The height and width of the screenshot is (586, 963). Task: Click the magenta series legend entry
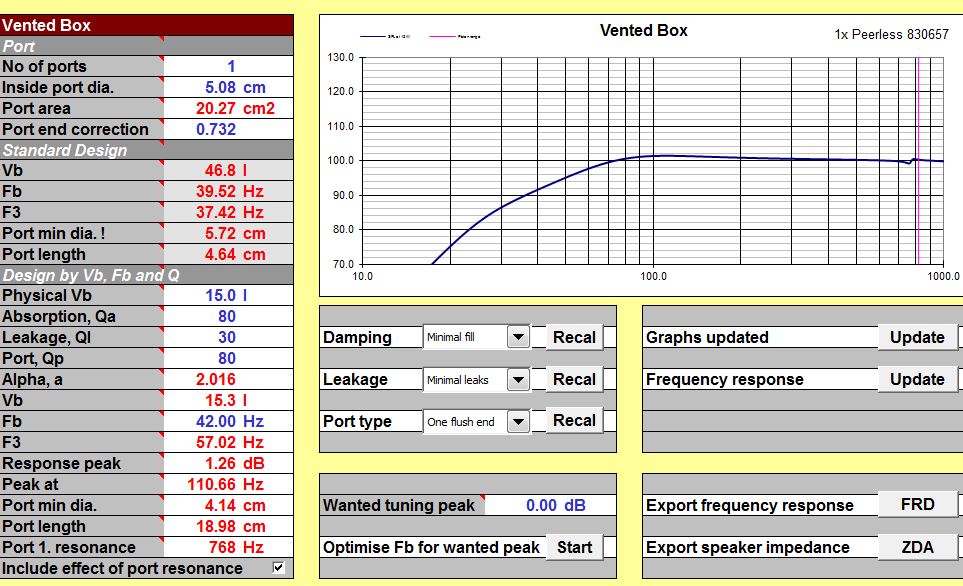(x=455, y=36)
